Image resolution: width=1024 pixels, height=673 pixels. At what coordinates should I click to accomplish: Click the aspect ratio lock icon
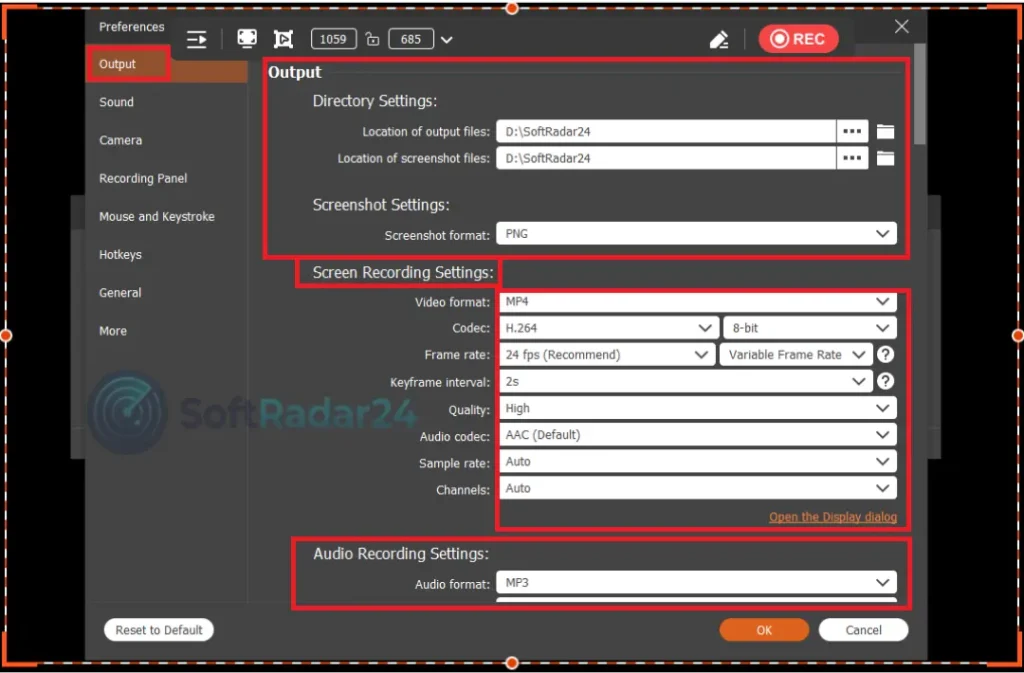pos(371,39)
